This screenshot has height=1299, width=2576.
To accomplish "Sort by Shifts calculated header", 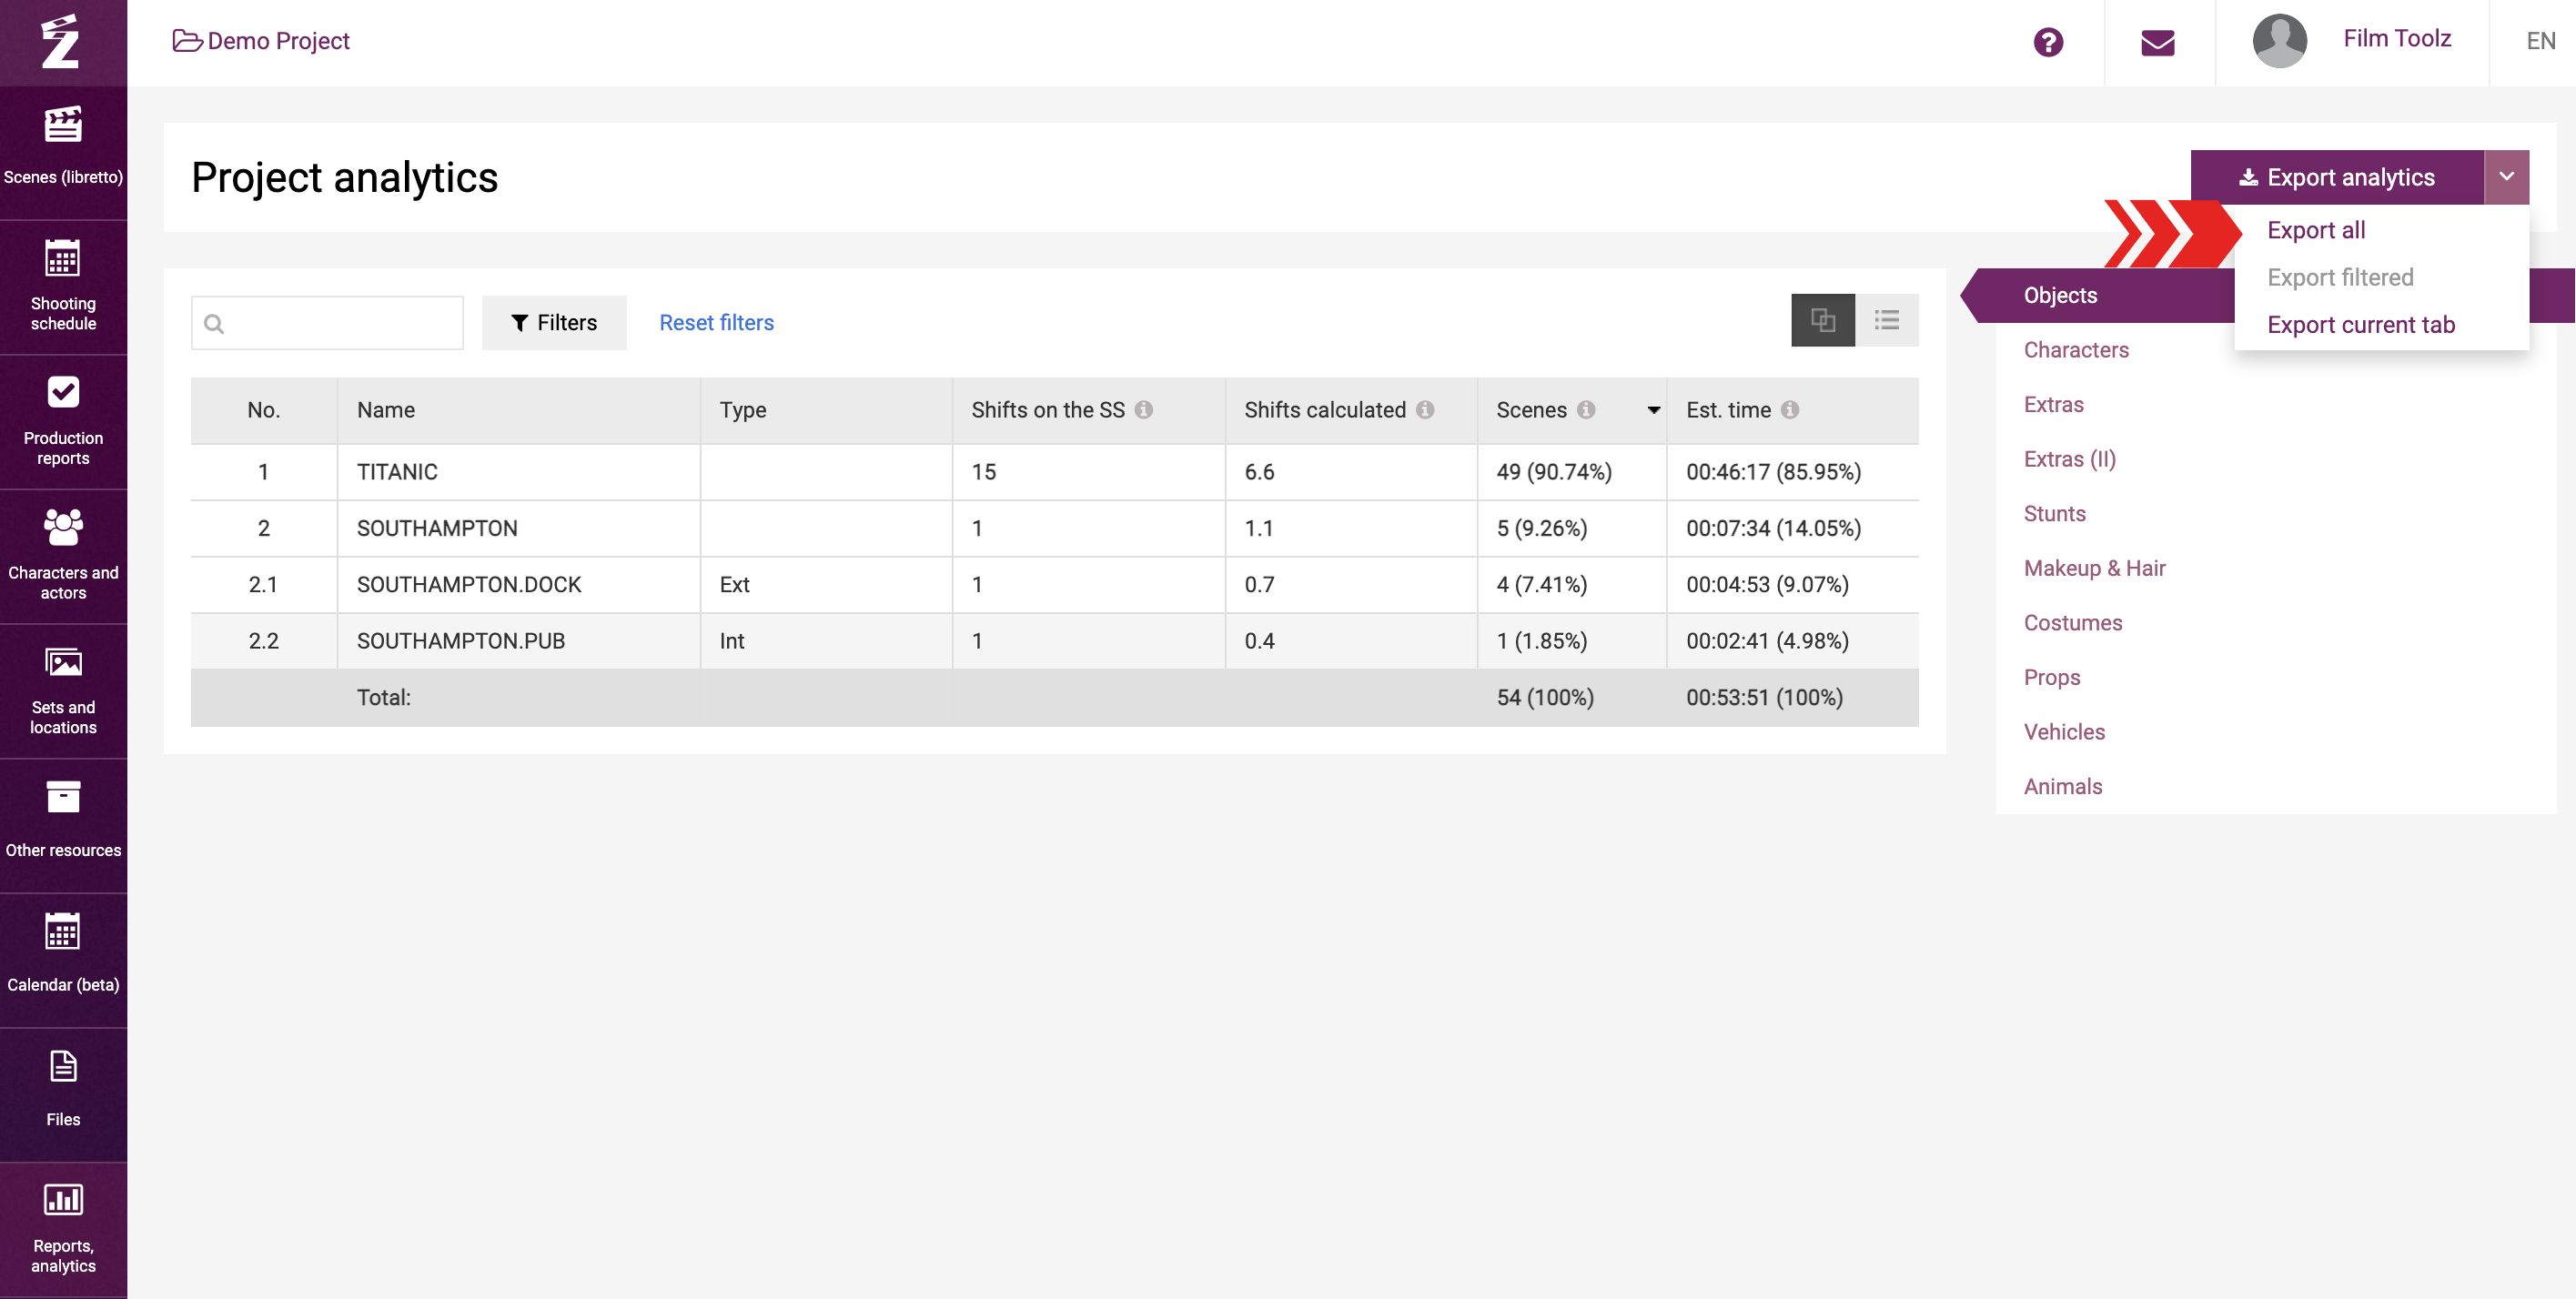I will [1325, 410].
